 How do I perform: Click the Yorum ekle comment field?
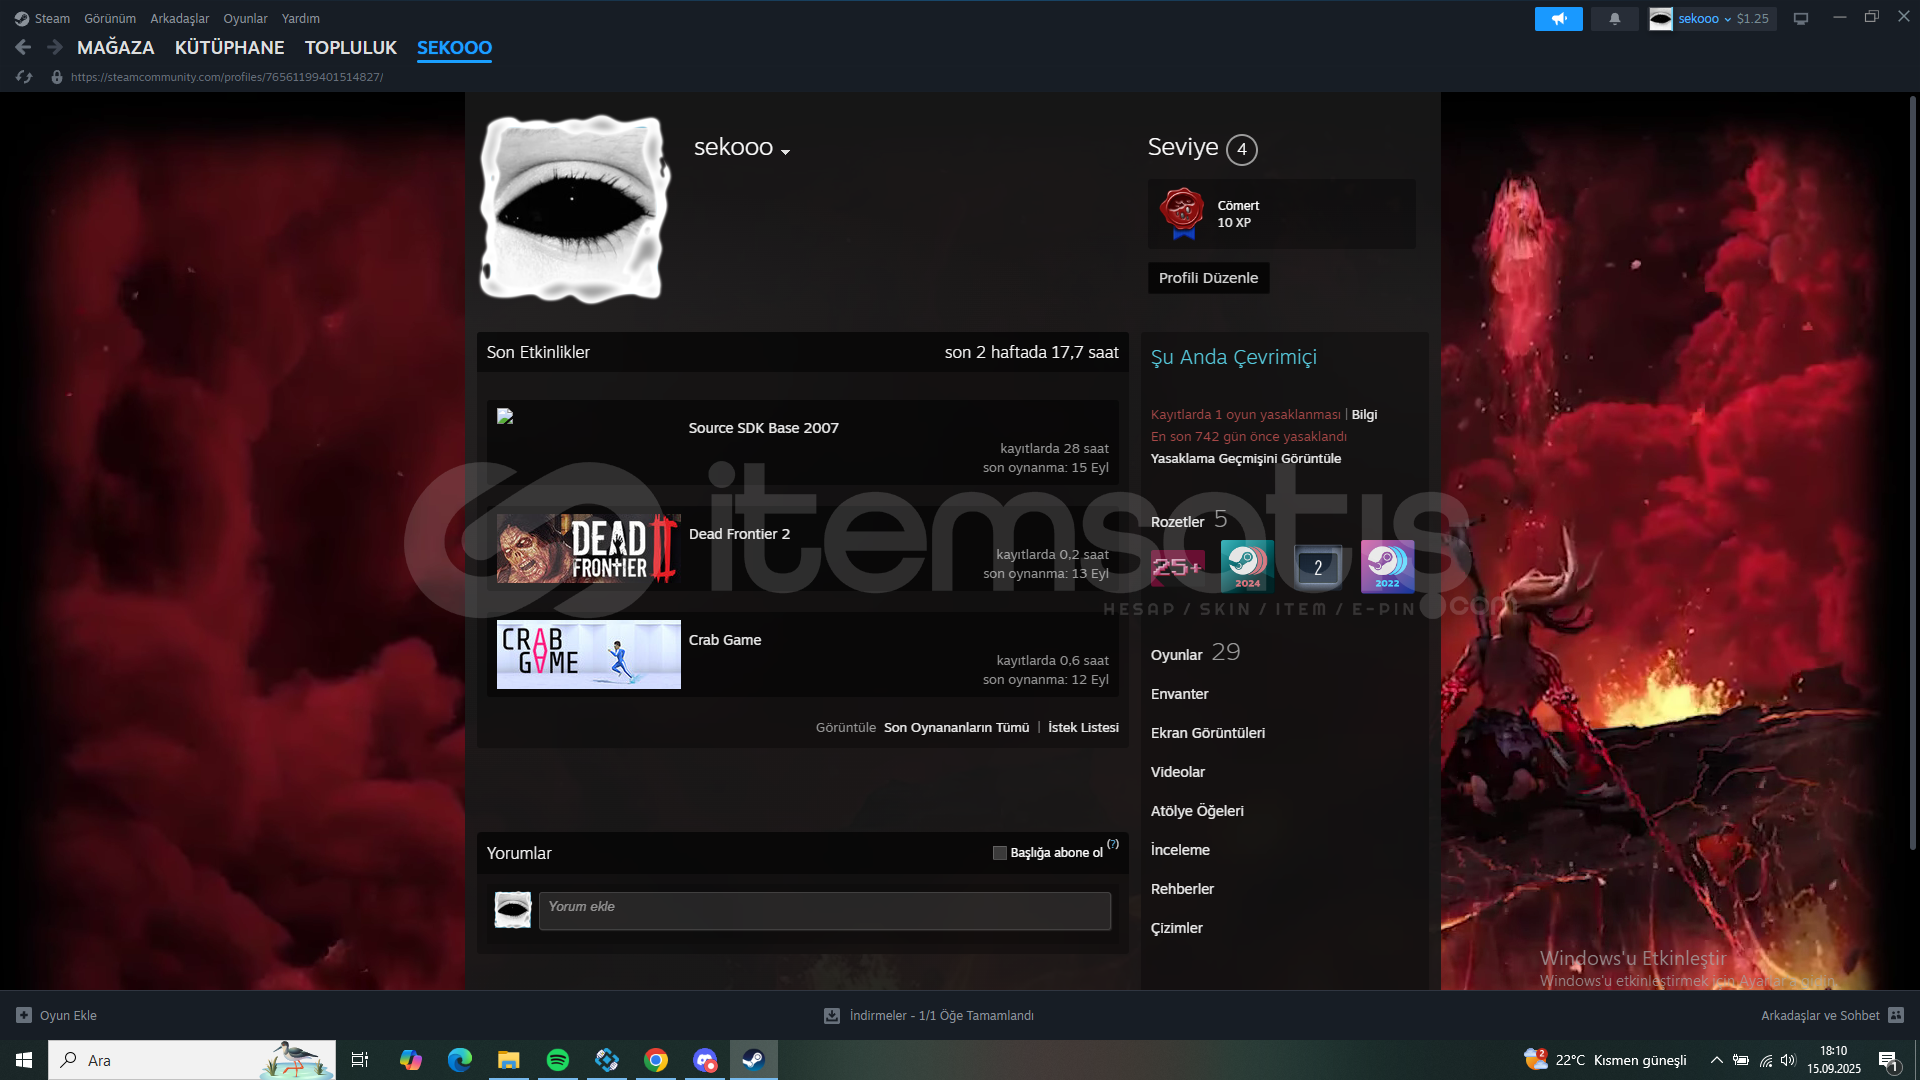825,911
